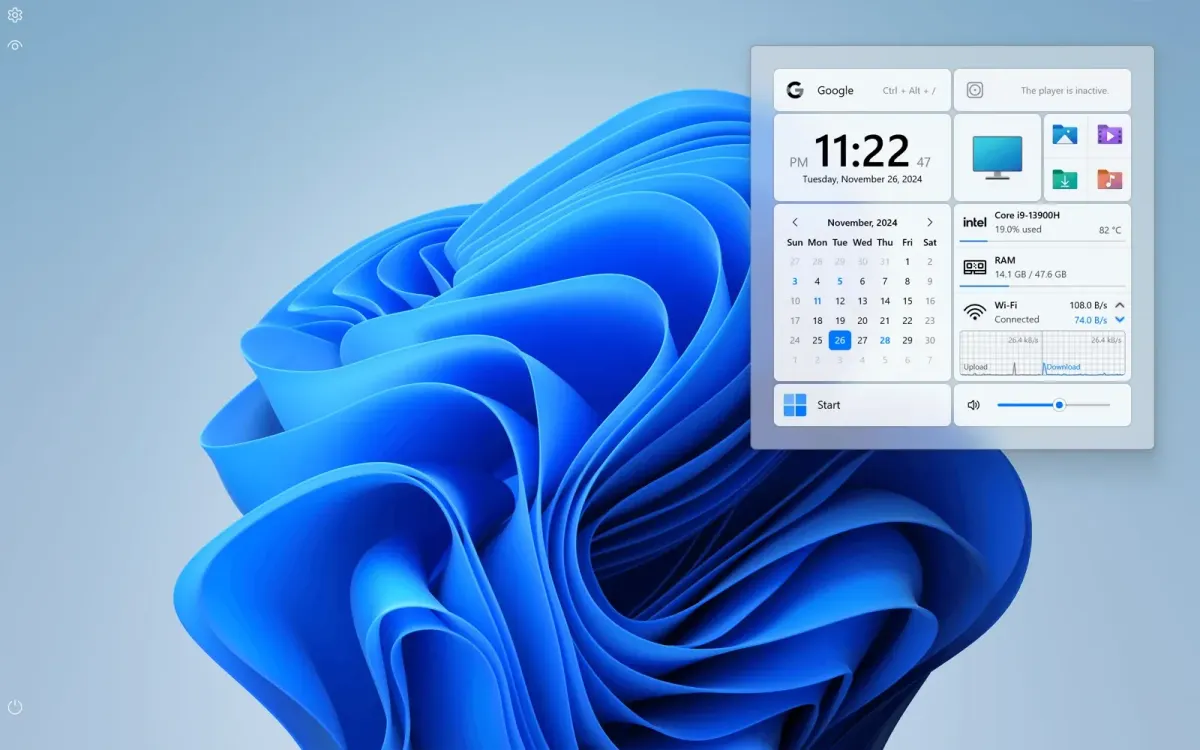Click the Windows logo in Start tile
Screen dimensions: 1200x750
click(795, 405)
